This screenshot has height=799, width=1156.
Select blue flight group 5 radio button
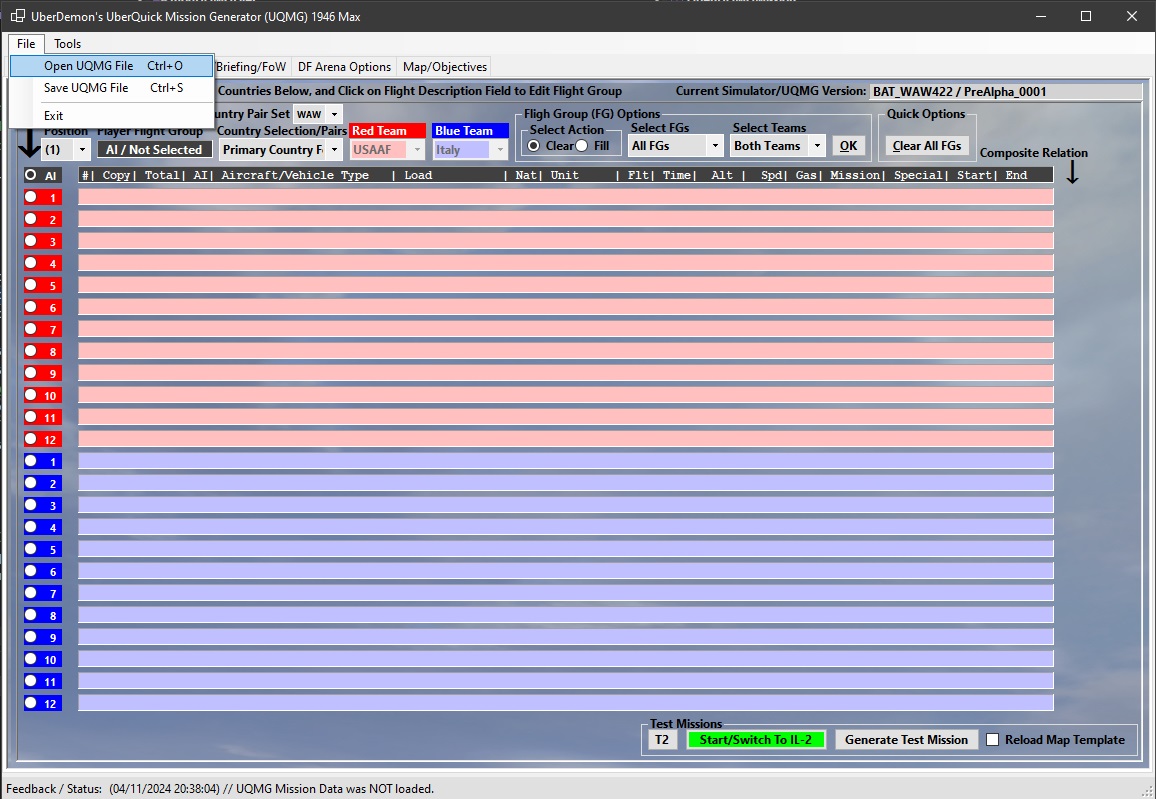[x=30, y=549]
